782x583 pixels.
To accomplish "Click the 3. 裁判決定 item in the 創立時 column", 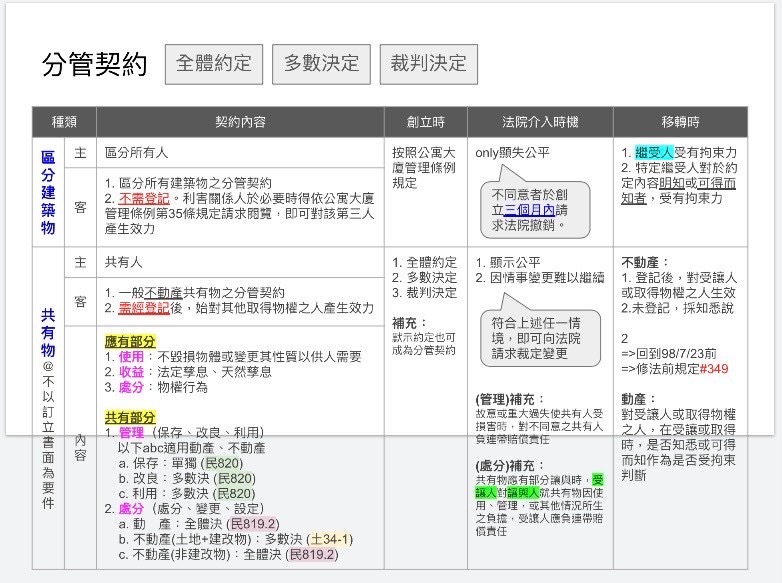I will coord(424,293).
